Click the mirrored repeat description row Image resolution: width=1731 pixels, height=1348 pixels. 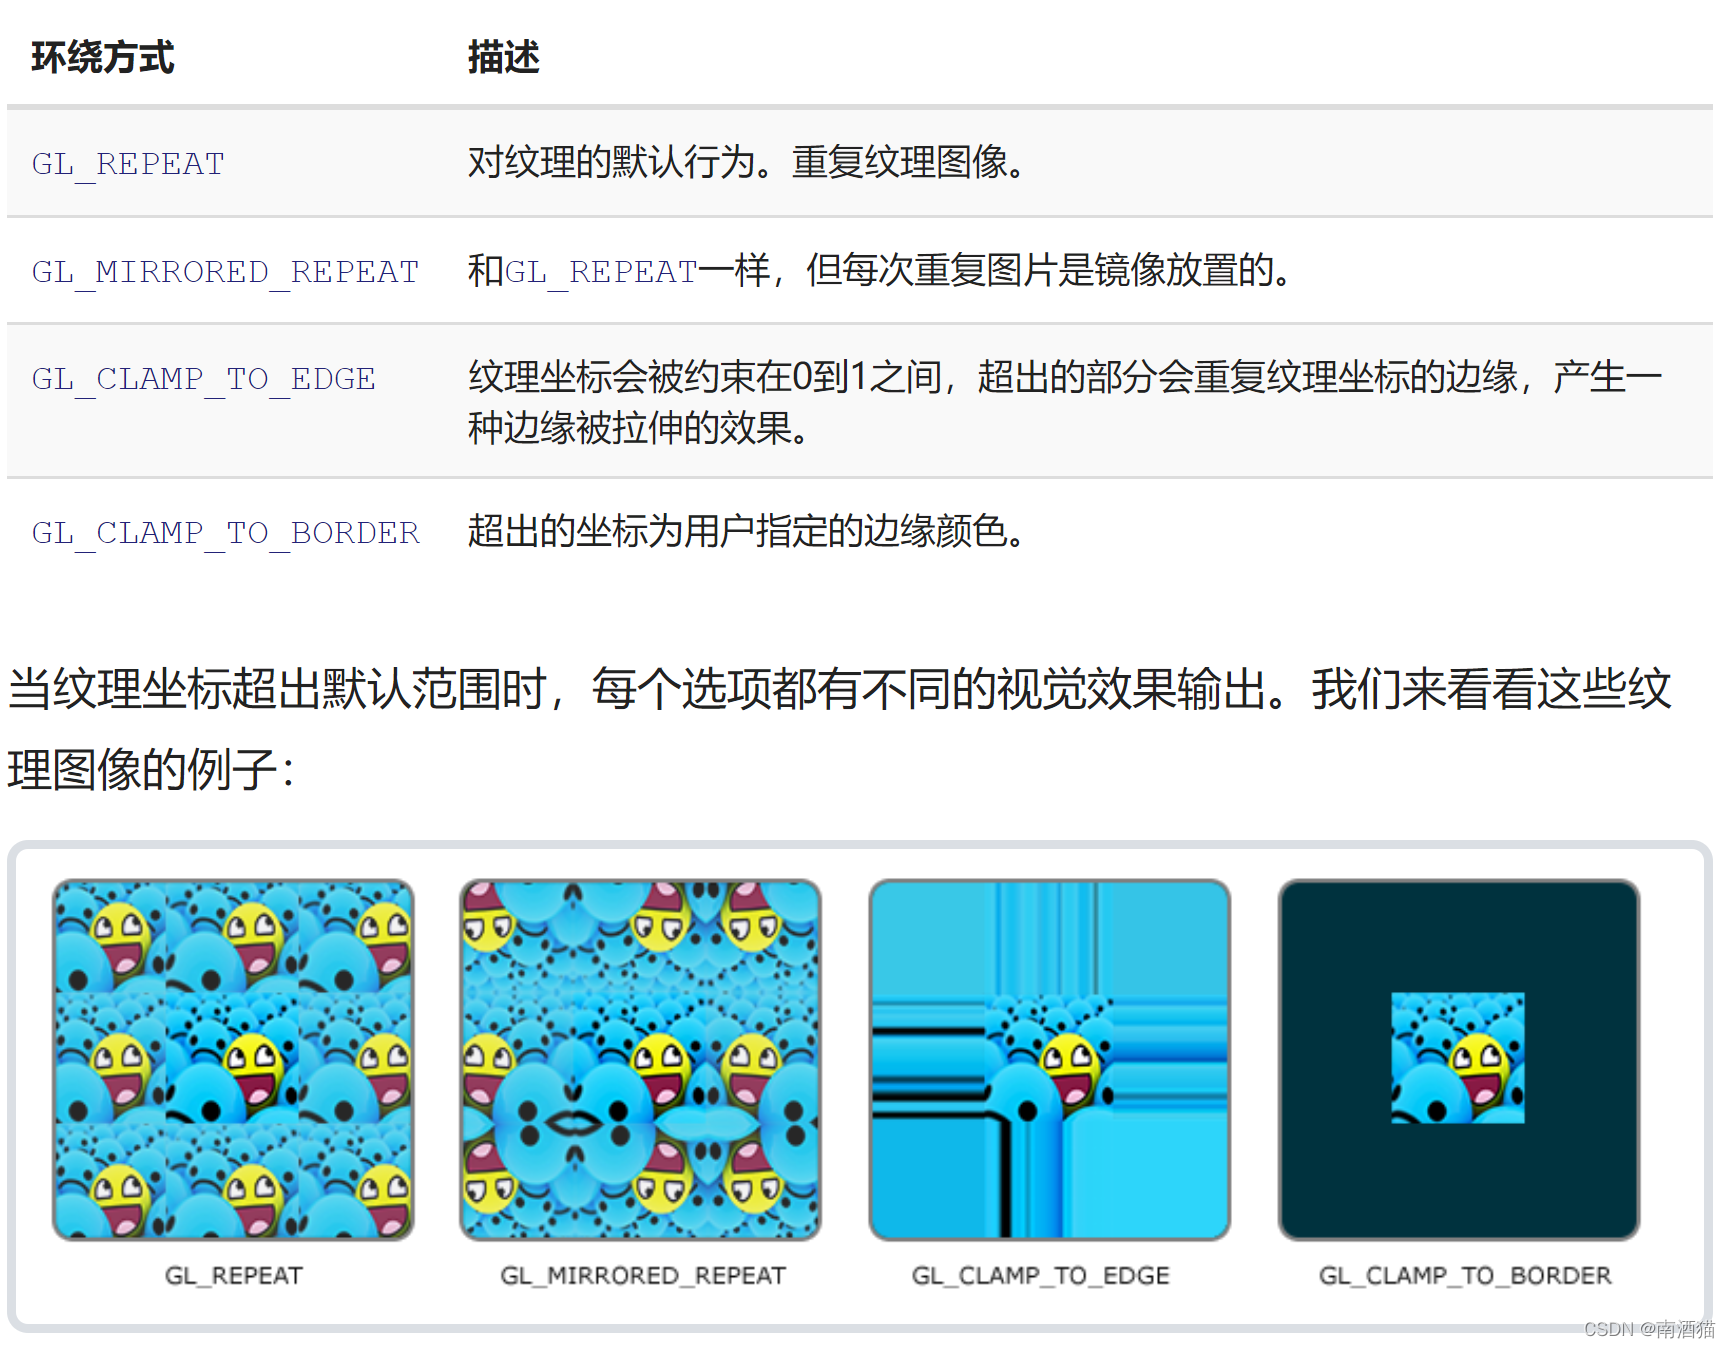(x=878, y=271)
